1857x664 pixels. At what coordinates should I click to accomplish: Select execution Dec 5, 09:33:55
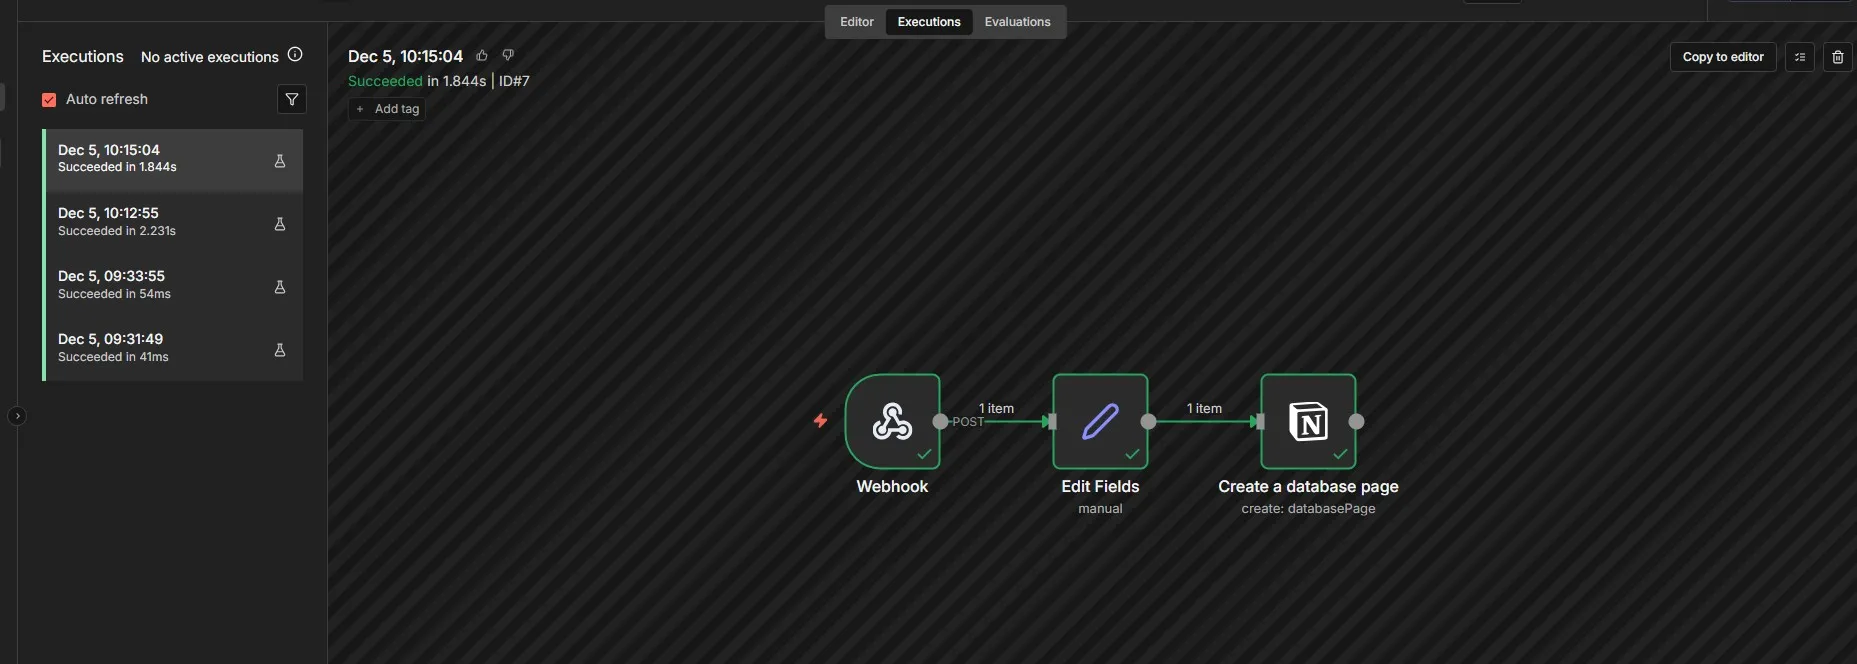click(173, 286)
